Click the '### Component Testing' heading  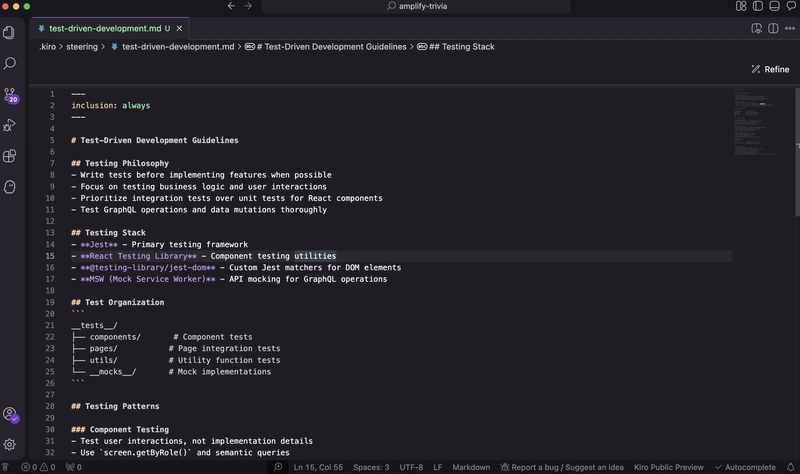[x=120, y=430]
